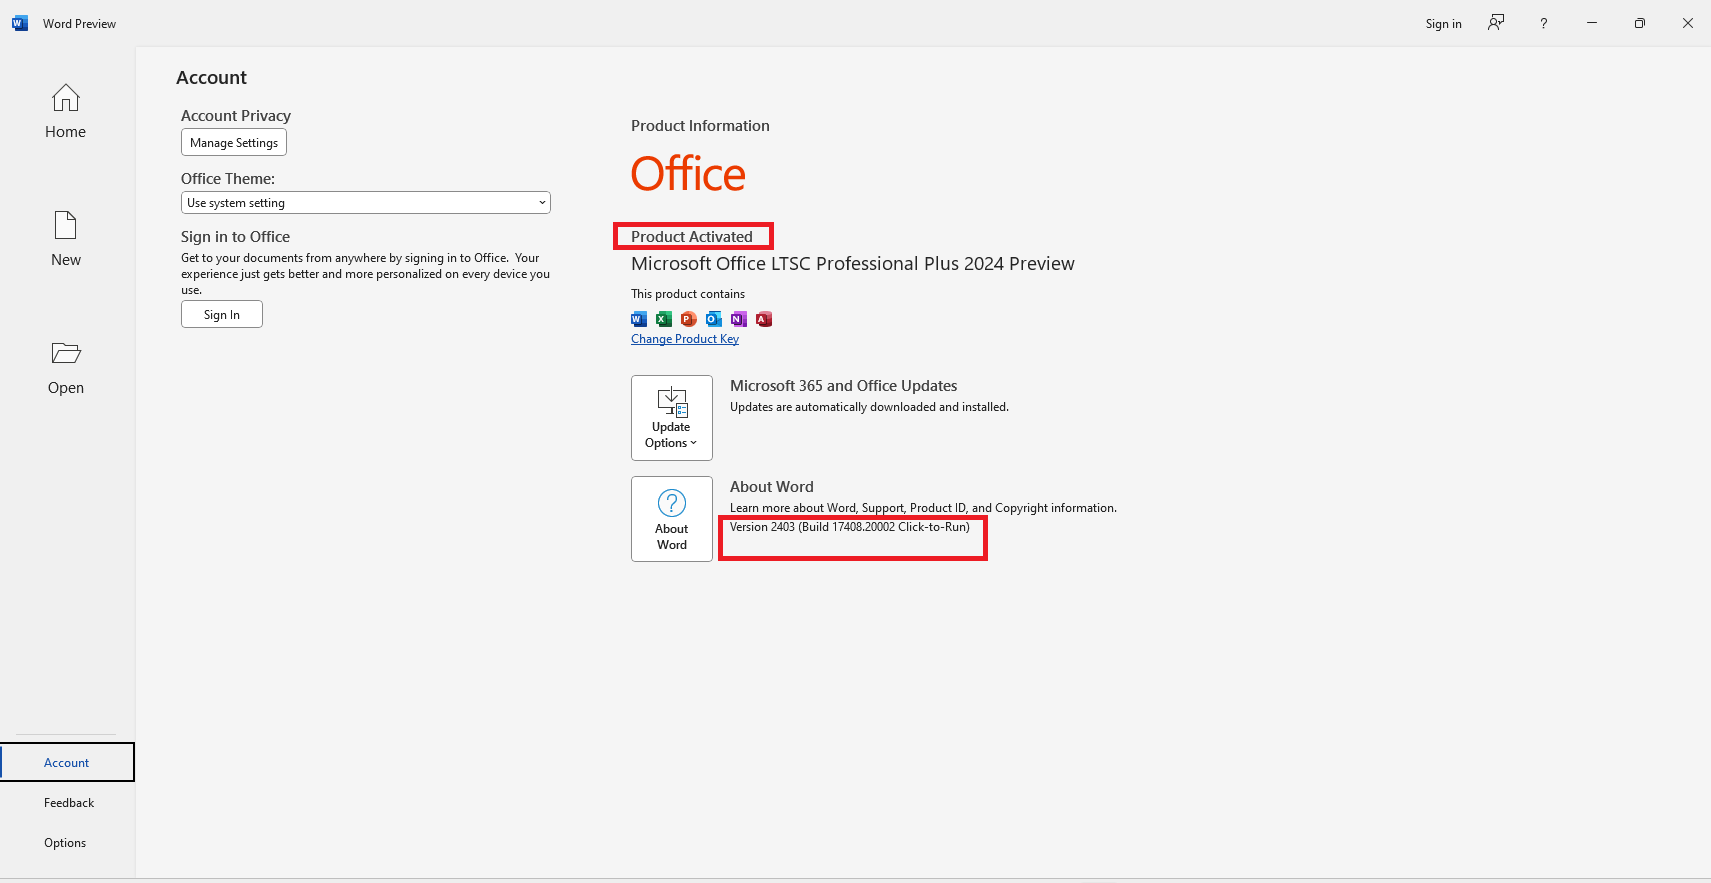Click the OneNote product icon
The height and width of the screenshot is (883, 1711).
739,319
